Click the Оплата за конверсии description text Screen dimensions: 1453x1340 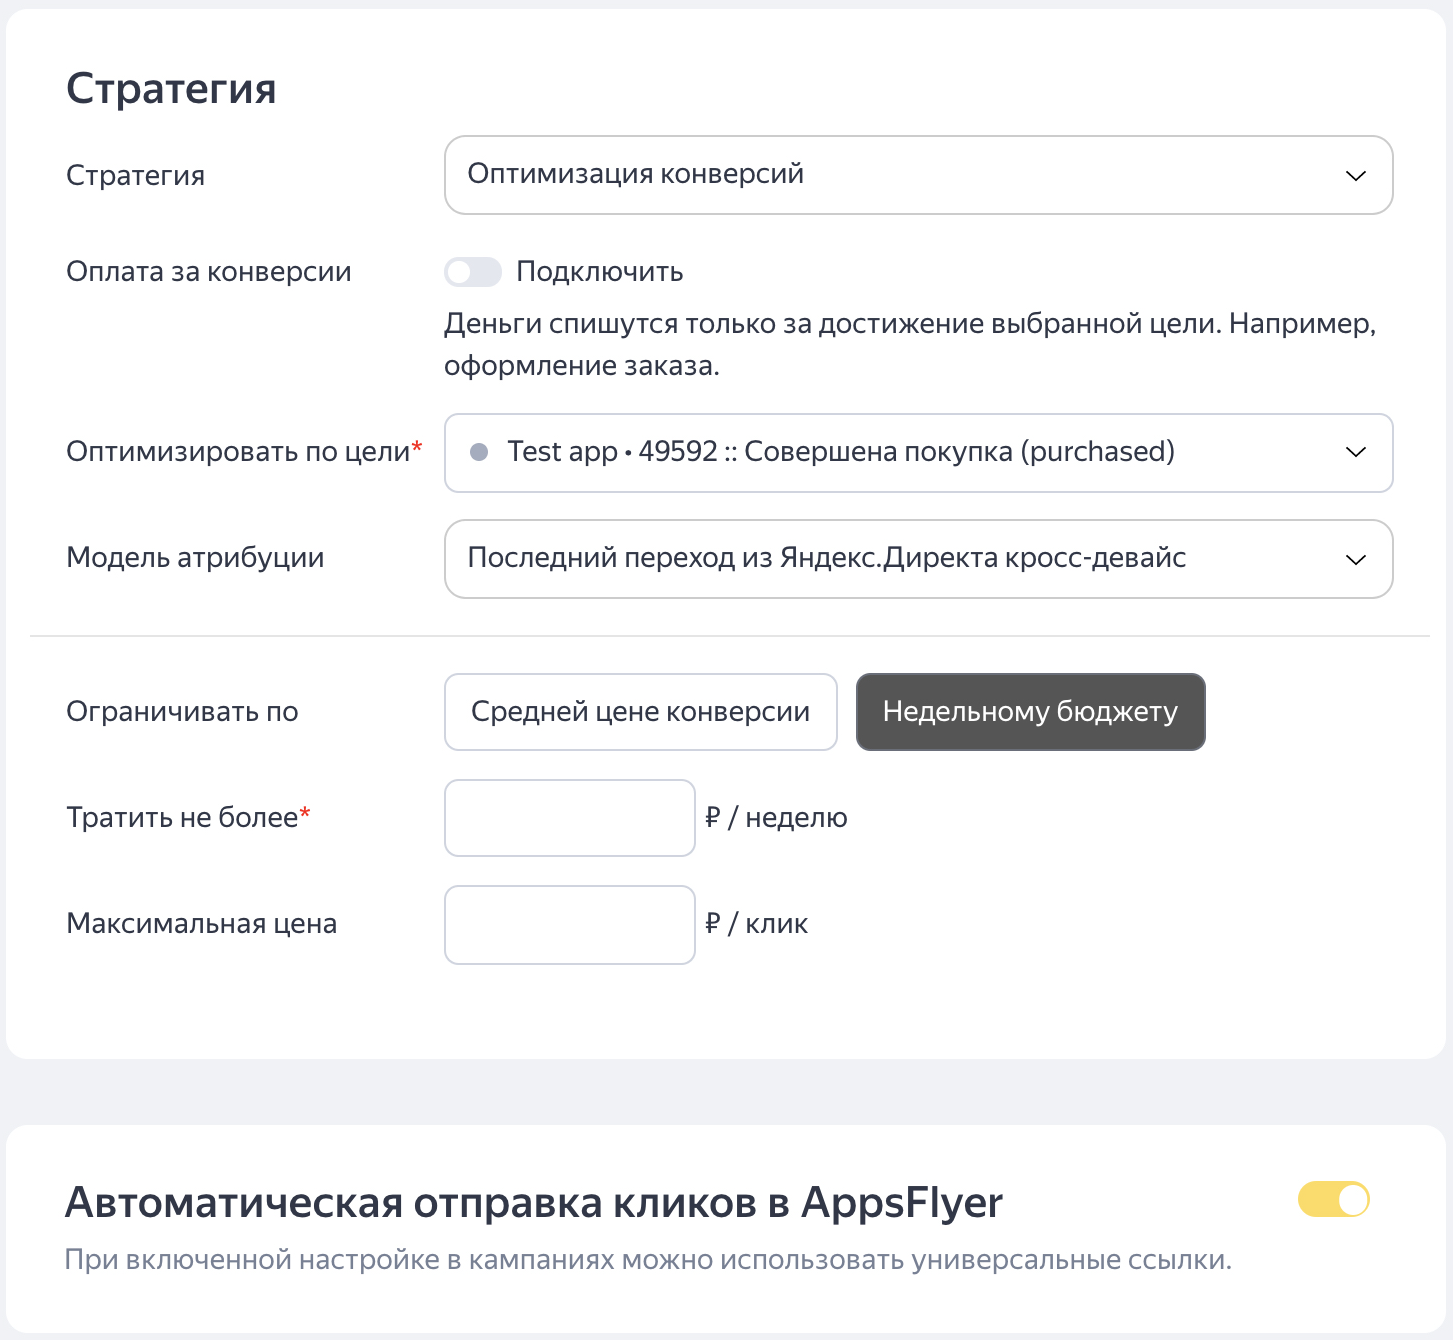pyautogui.click(x=908, y=345)
